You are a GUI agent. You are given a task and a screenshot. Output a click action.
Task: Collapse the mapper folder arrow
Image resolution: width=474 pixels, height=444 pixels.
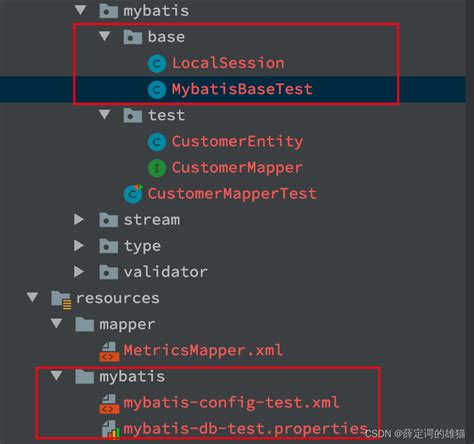(x=56, y=323)
